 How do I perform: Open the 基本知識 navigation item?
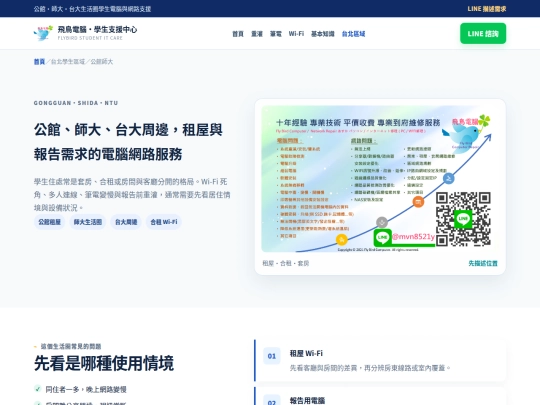pyautogui.click(x=323, y=34)
